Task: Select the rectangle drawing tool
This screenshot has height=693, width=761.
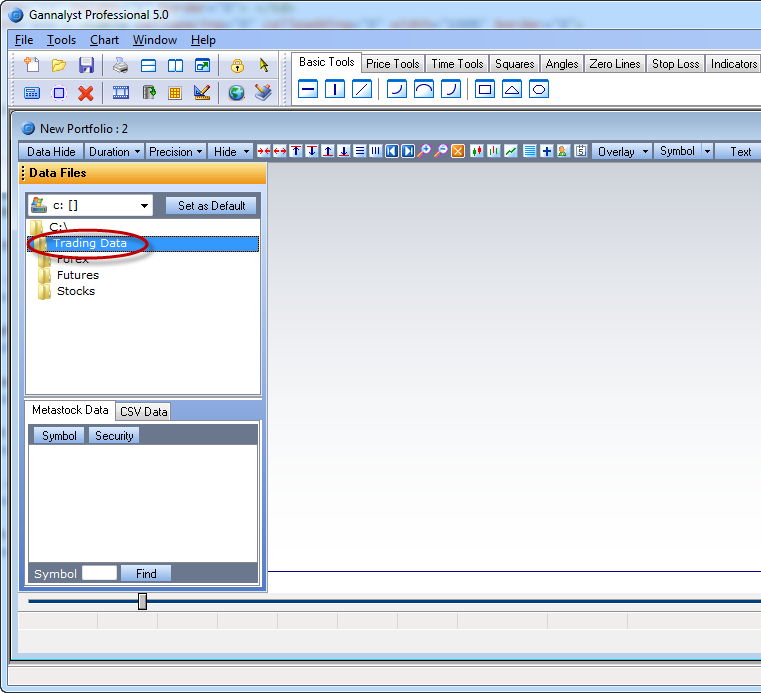Action: click(485, 89)
